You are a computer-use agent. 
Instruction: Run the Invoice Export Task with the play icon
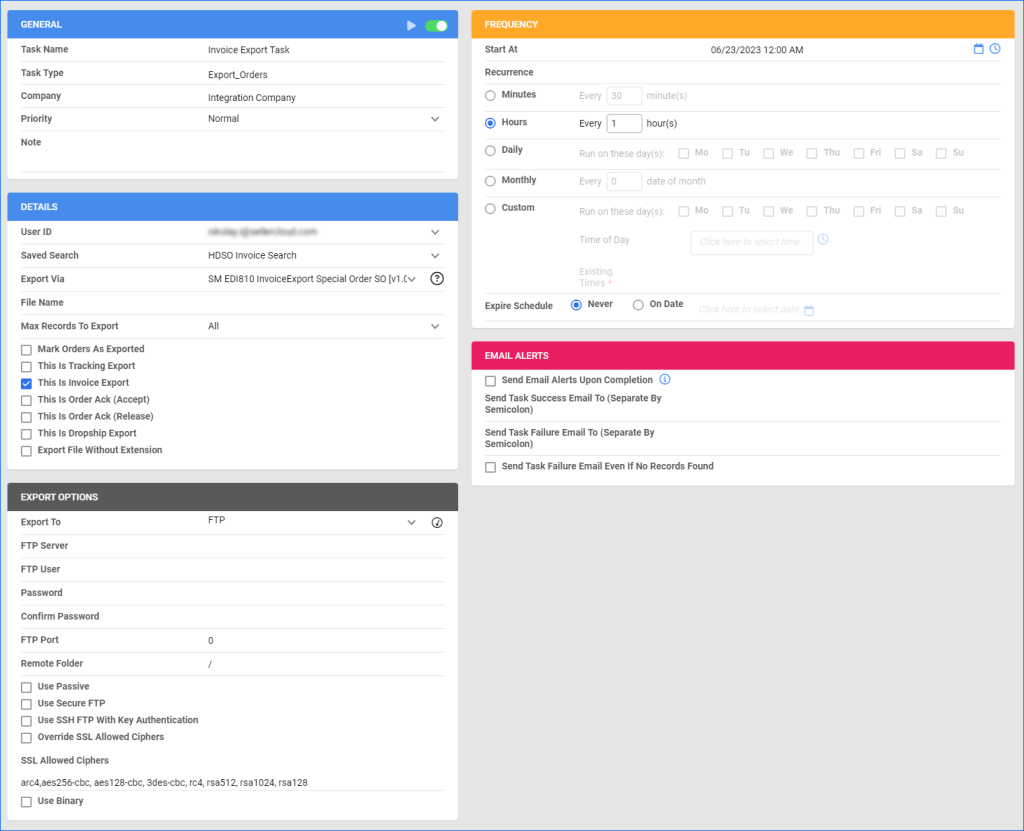[411, 24]
